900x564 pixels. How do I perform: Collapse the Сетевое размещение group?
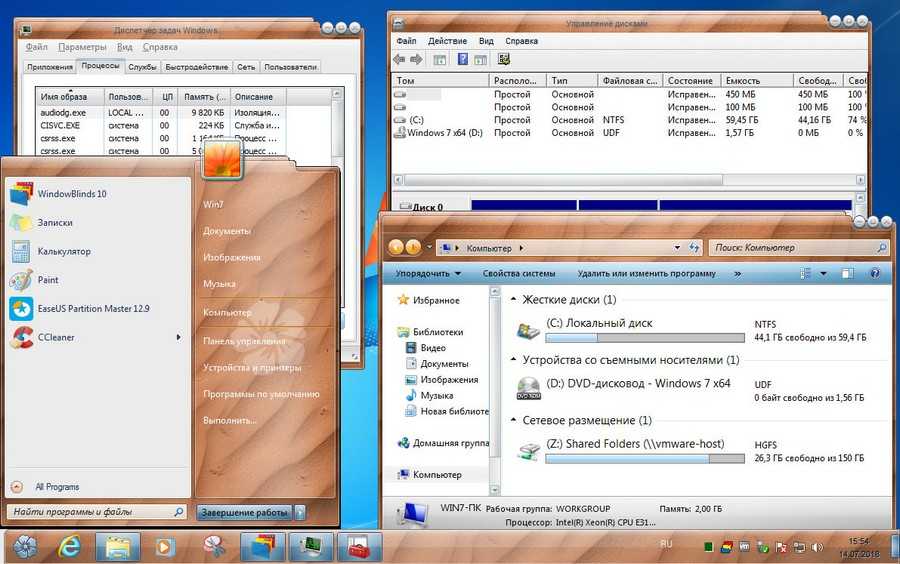[x=513, y=421]
